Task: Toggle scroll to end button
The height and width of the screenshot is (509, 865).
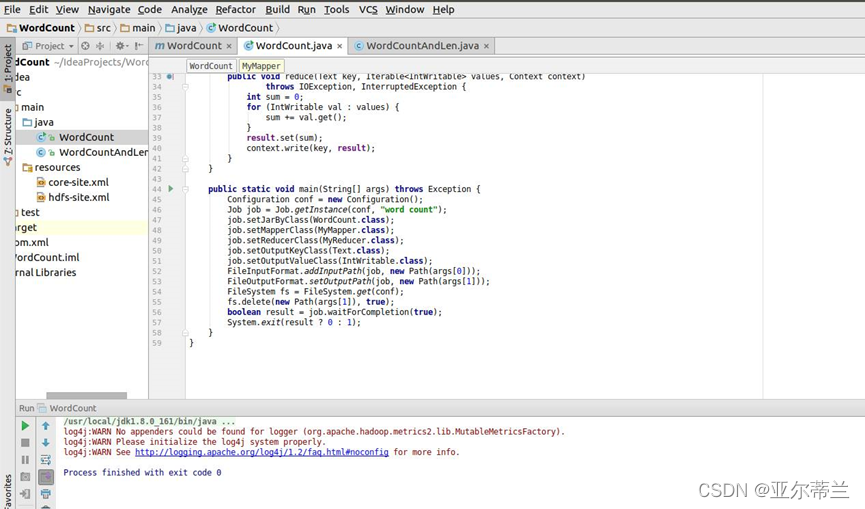Action: pyautogui.click(x=46, y=477)
